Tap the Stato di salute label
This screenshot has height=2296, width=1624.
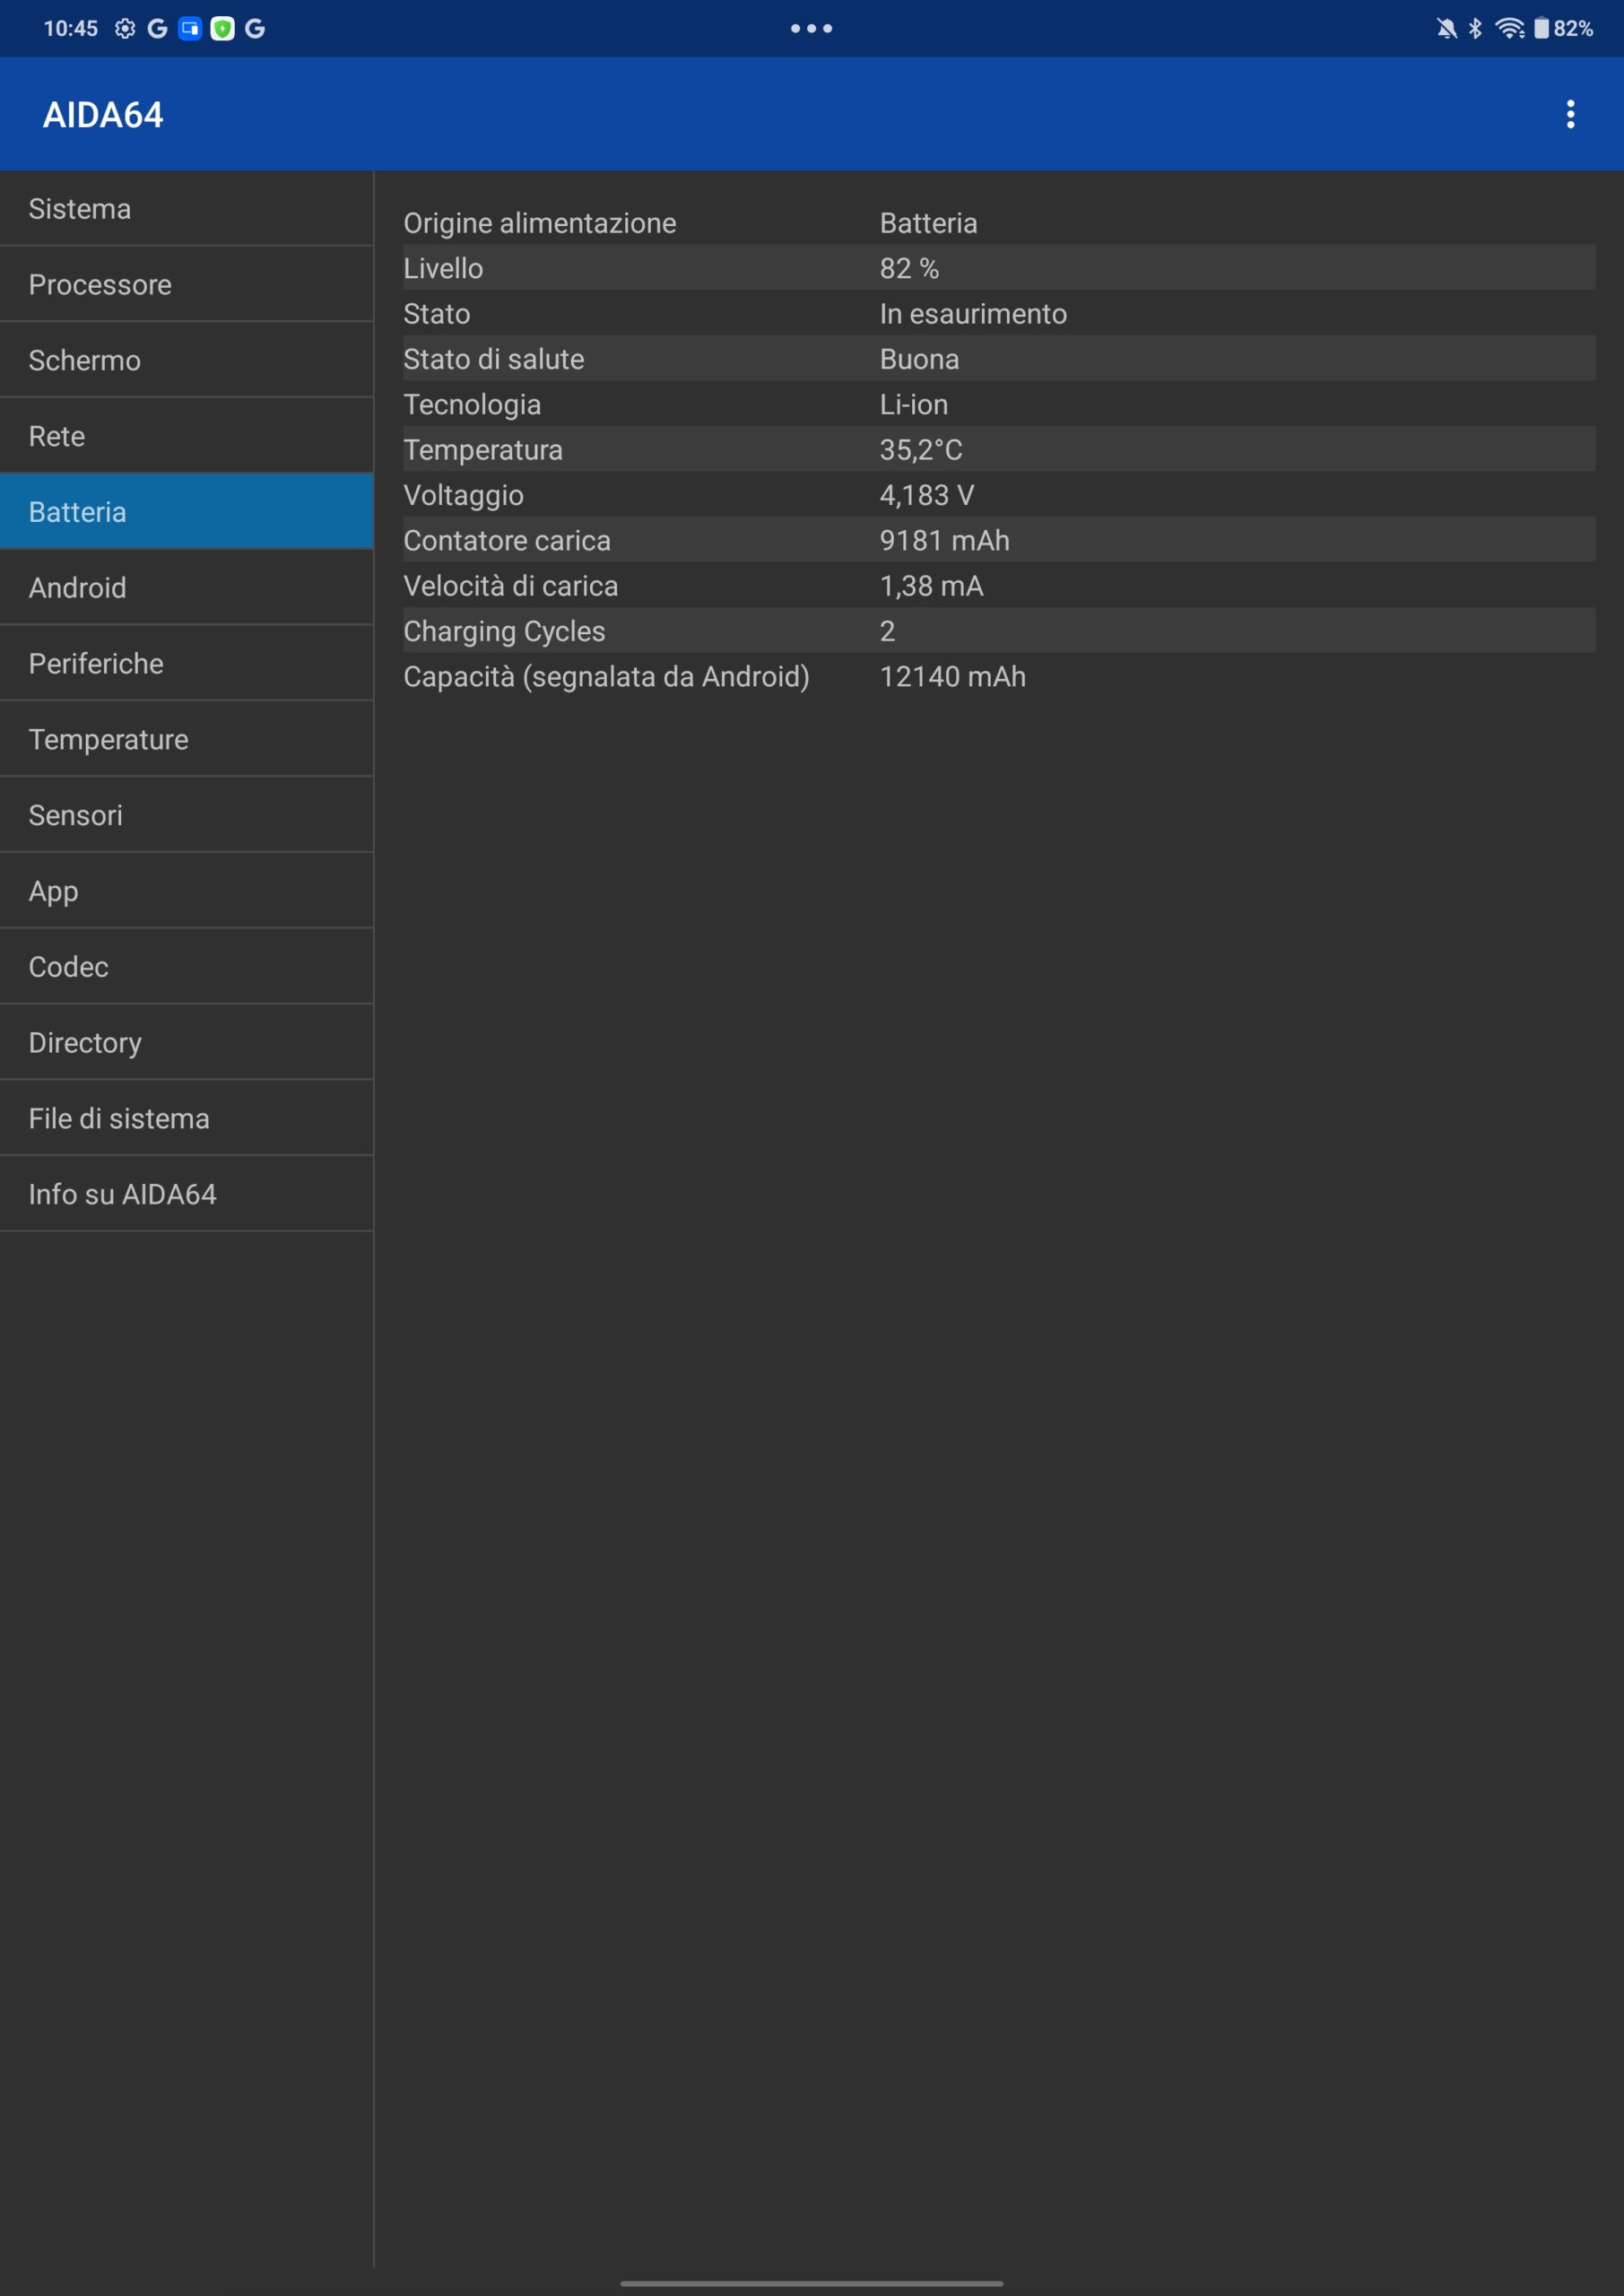click(x=494, y=359)
